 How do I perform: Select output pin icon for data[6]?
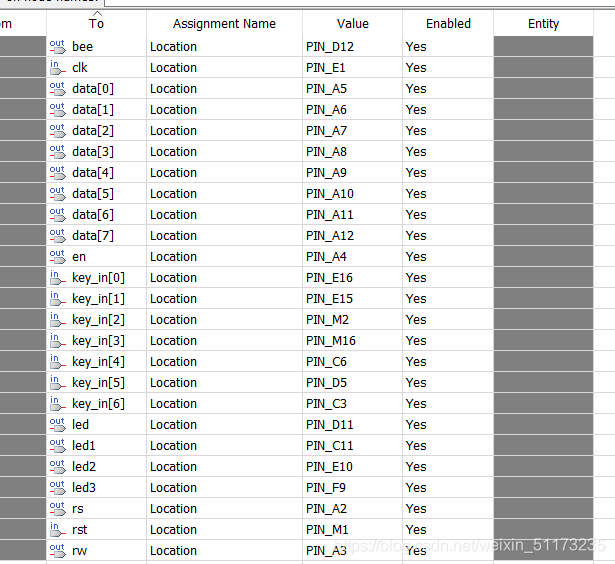point(58,215)
